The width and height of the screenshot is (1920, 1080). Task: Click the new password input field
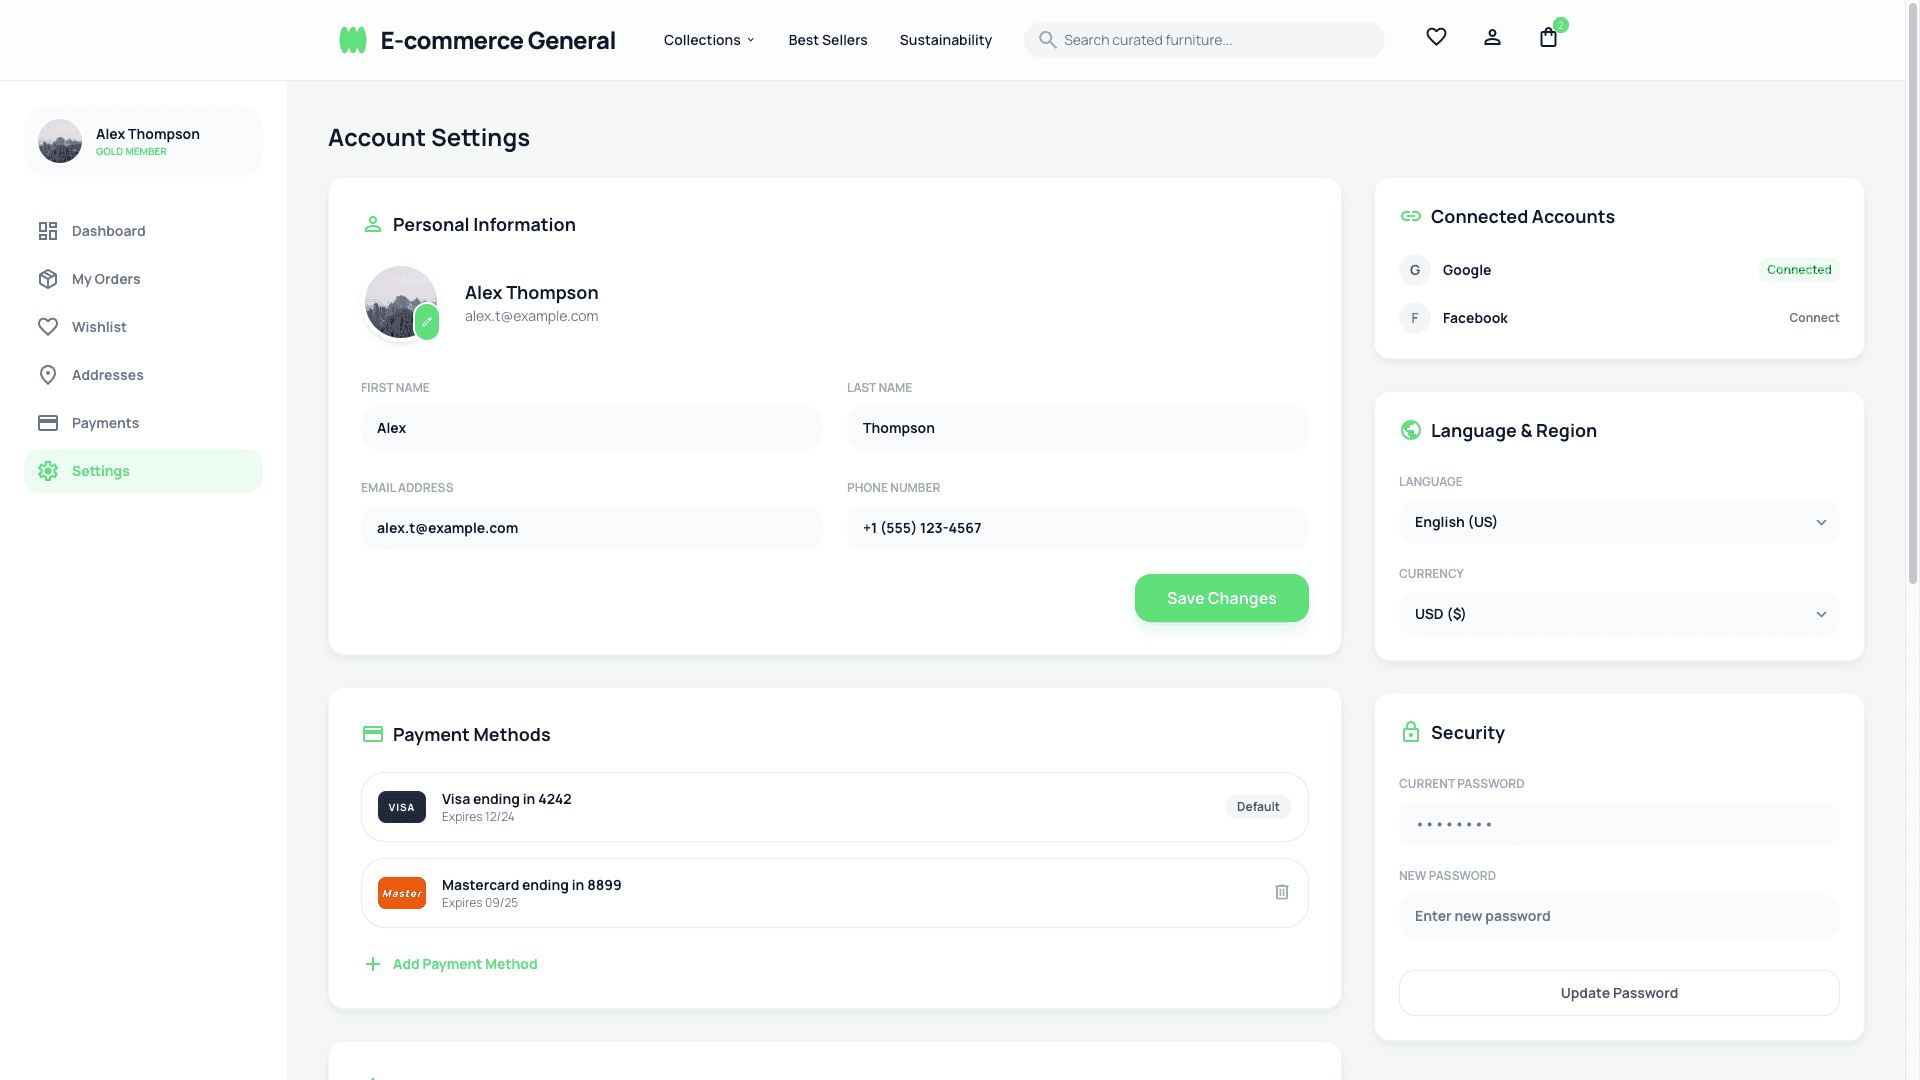[x=1618, y=916]
